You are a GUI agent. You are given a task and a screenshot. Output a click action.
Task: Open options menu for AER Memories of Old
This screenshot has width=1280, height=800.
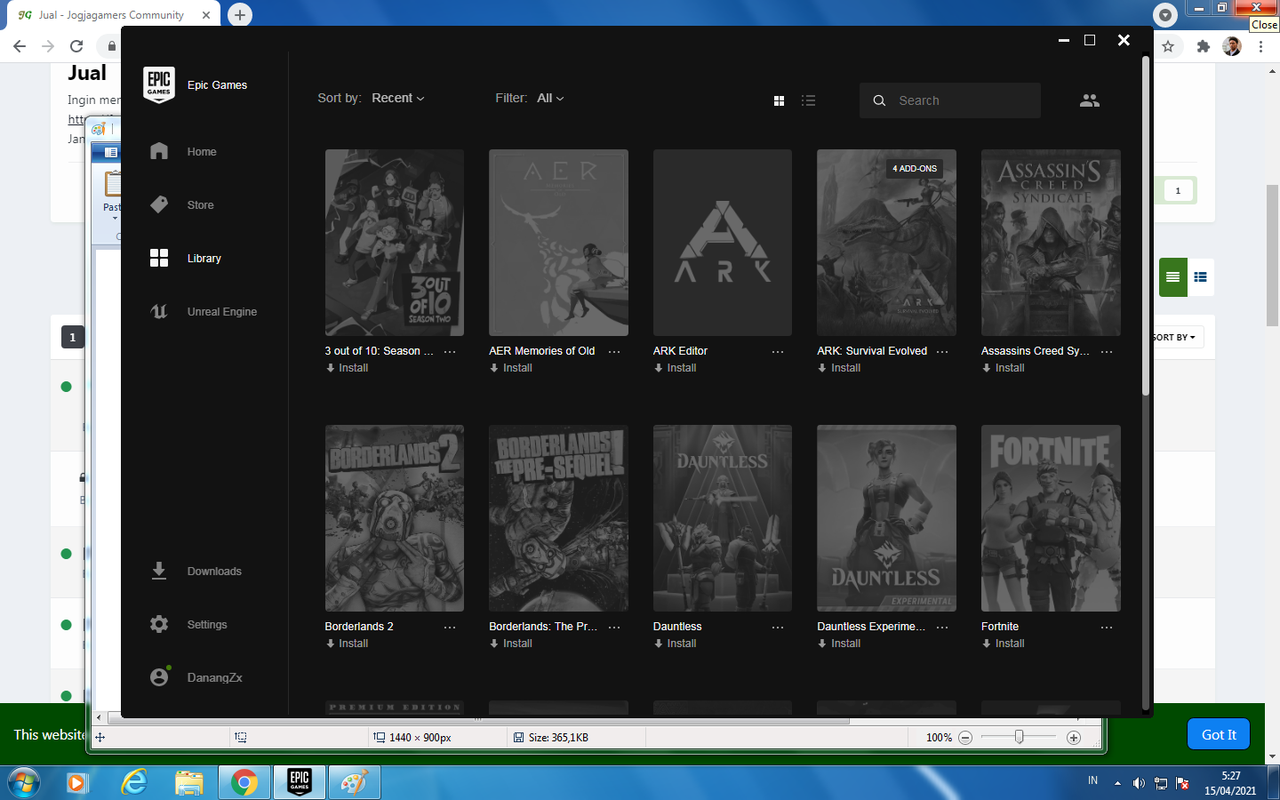click(614, 352)
